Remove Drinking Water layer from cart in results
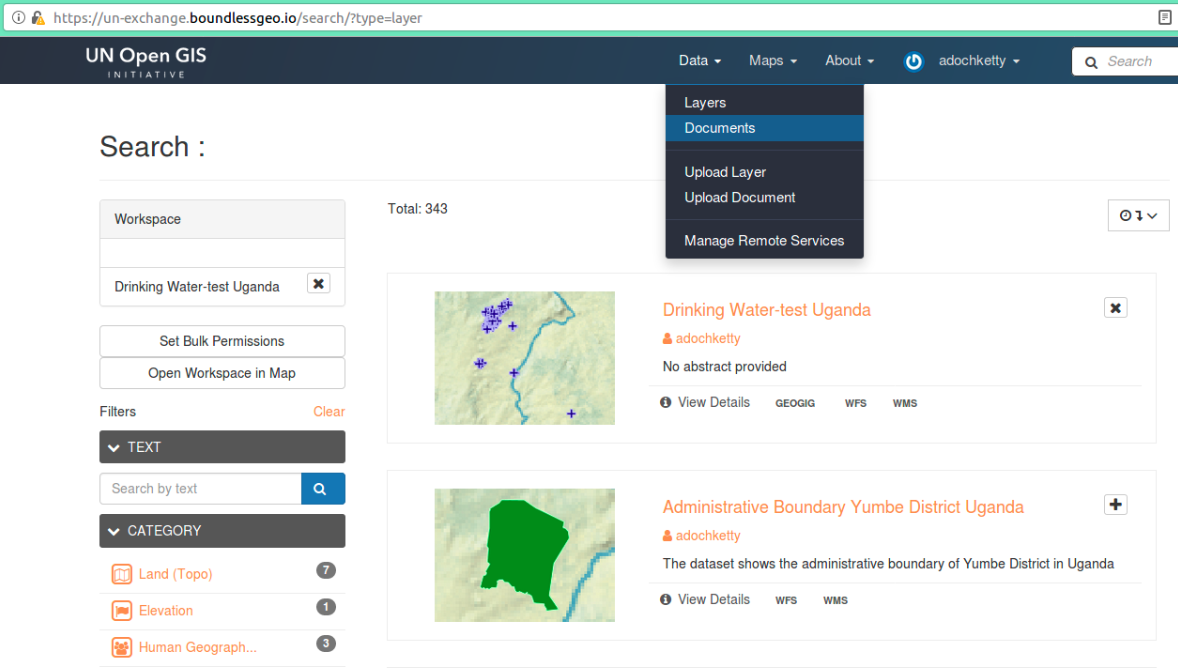This screenshot has width=1178, height=668. point(1115,308)
